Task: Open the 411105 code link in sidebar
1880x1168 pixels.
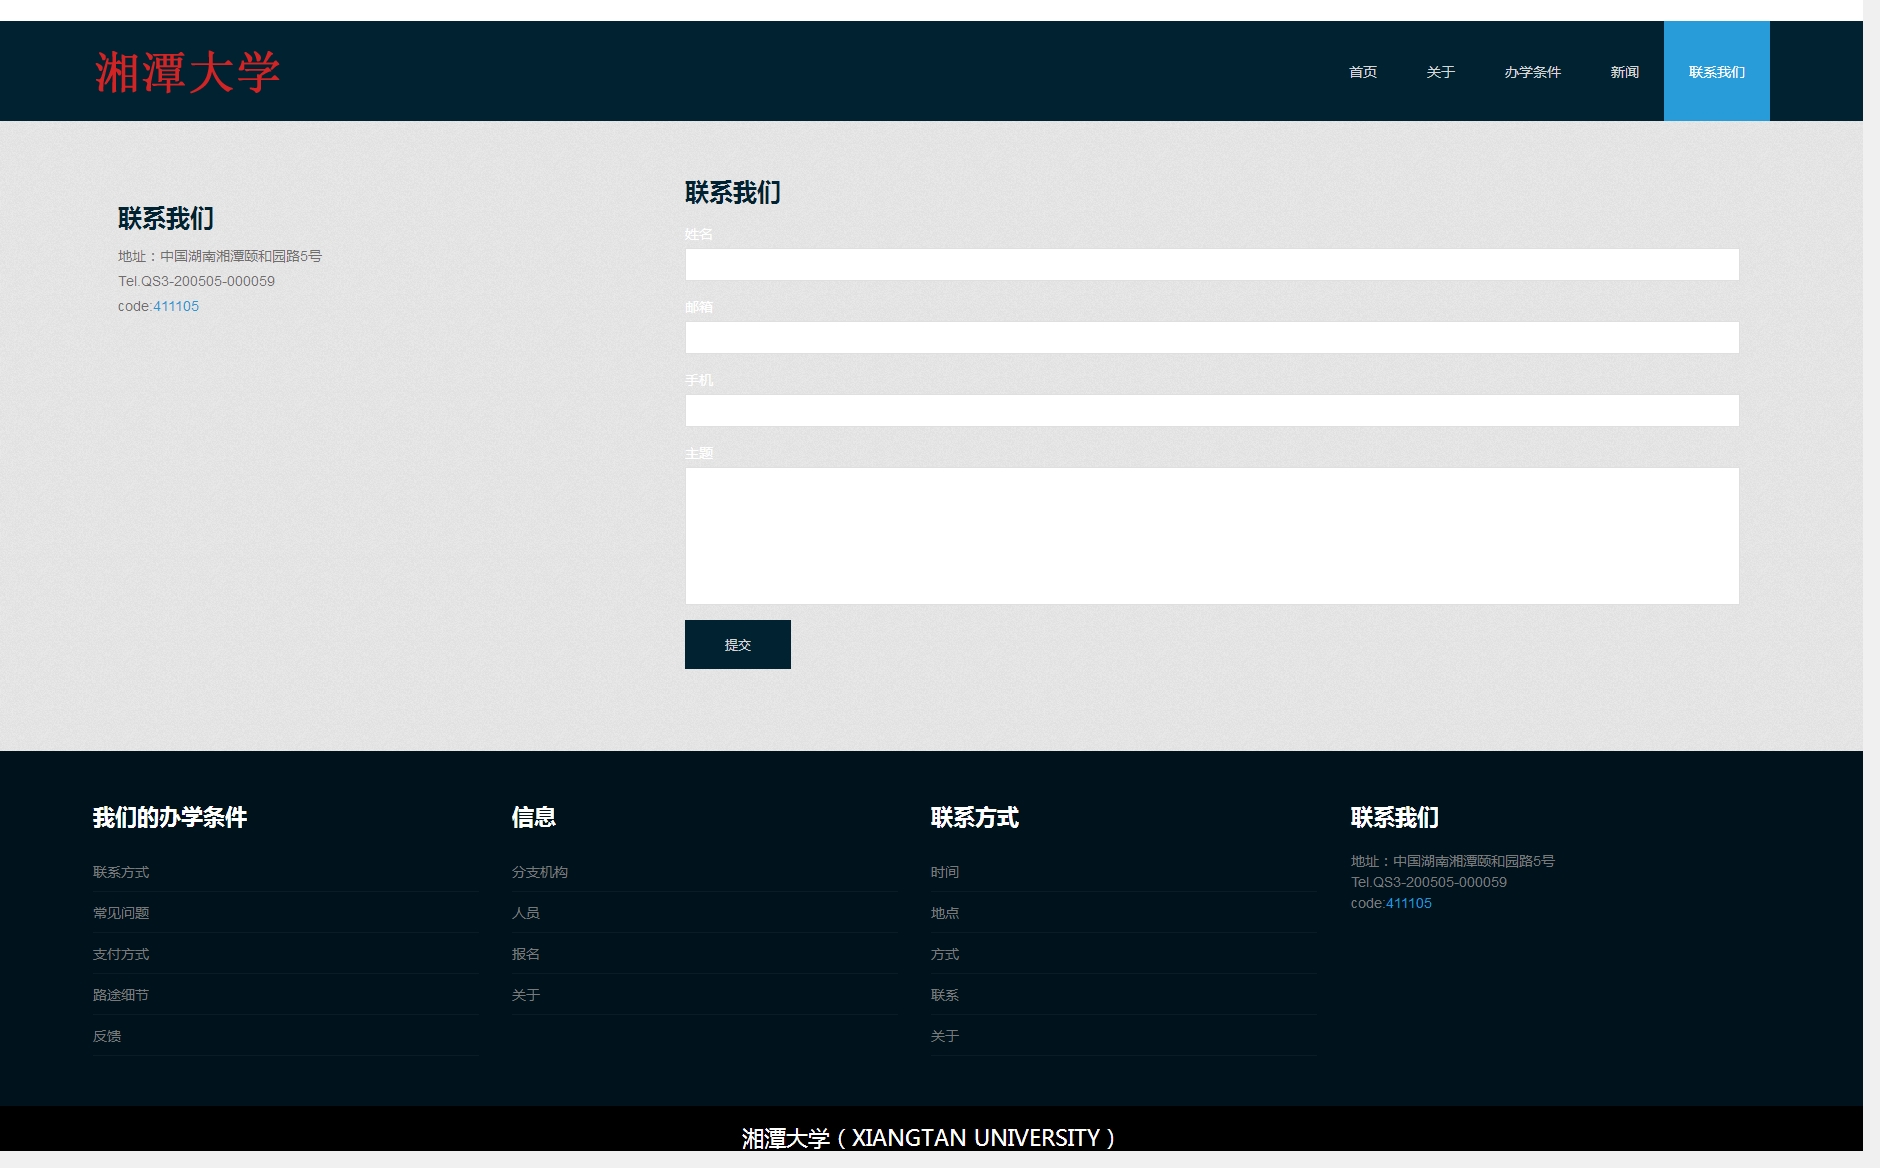Action: click(176, 307)
